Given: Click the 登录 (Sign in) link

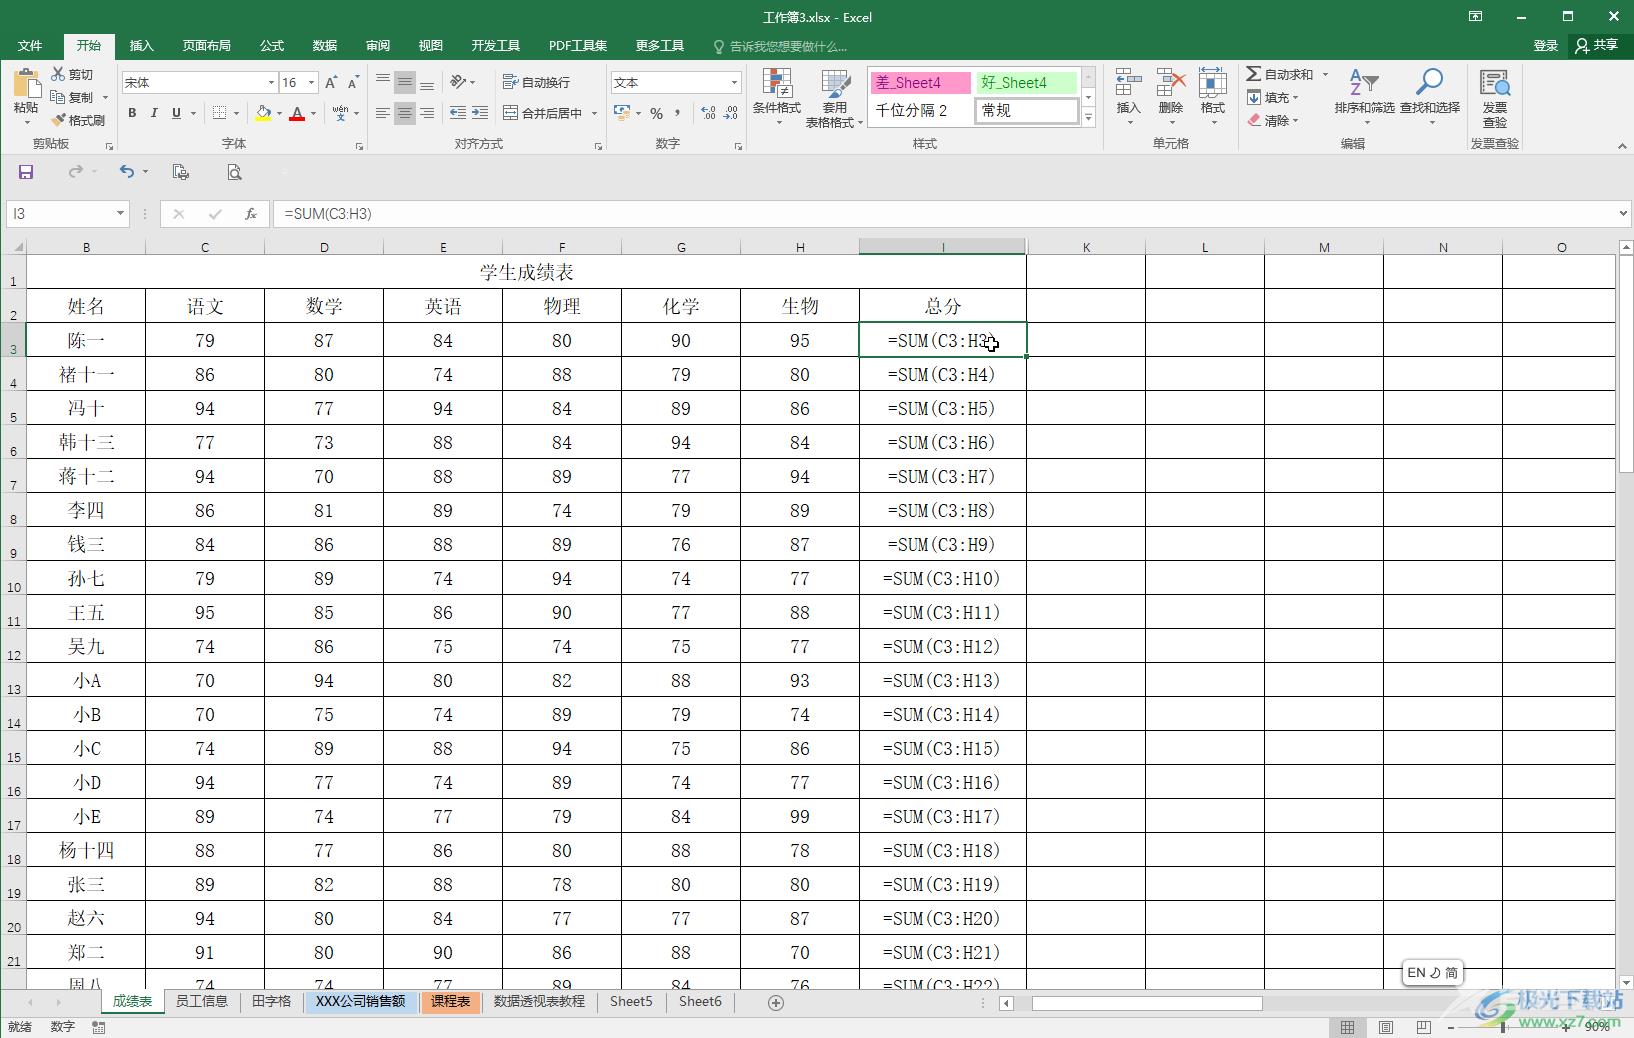Looking at the screenshot, I should pyautogui.click(x=1545, y=46).
